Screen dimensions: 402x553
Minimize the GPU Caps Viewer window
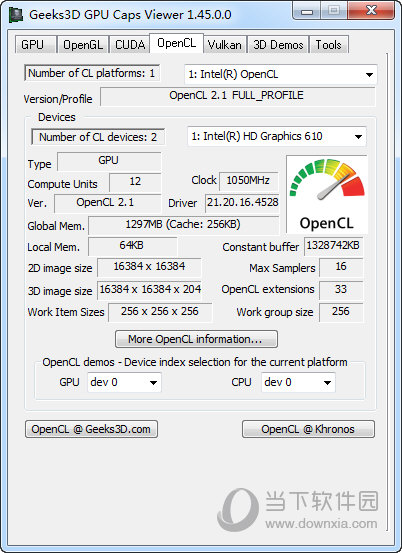tap(307, 11)
